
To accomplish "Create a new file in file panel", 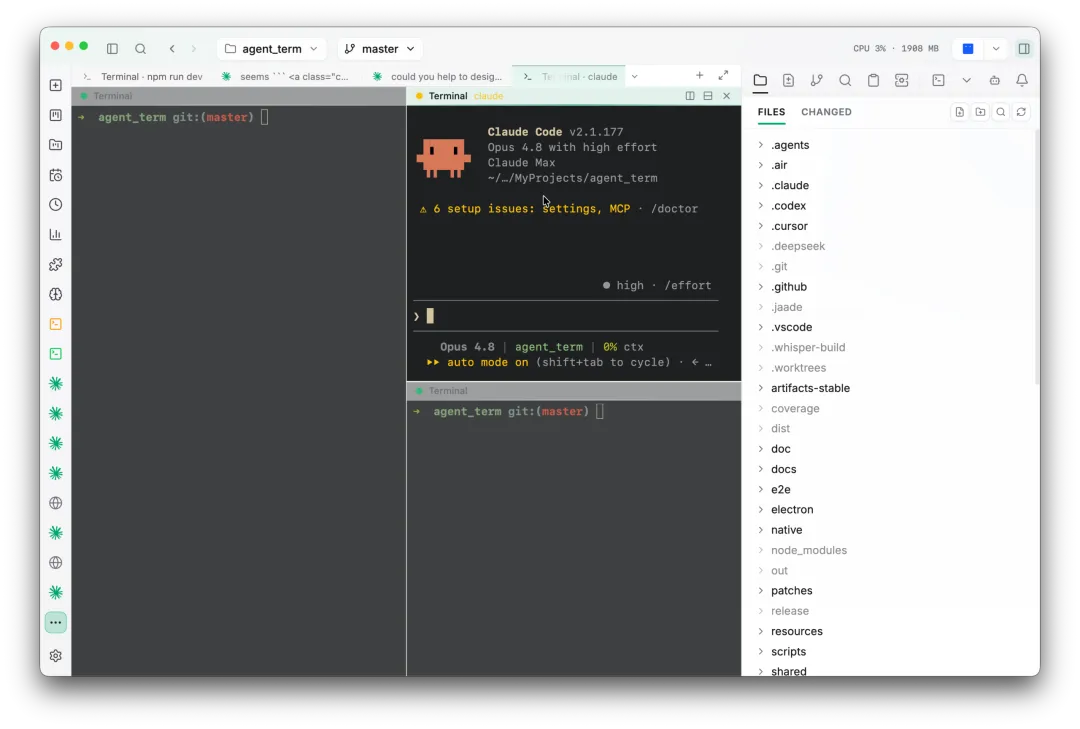I will [x=959, y=112].
